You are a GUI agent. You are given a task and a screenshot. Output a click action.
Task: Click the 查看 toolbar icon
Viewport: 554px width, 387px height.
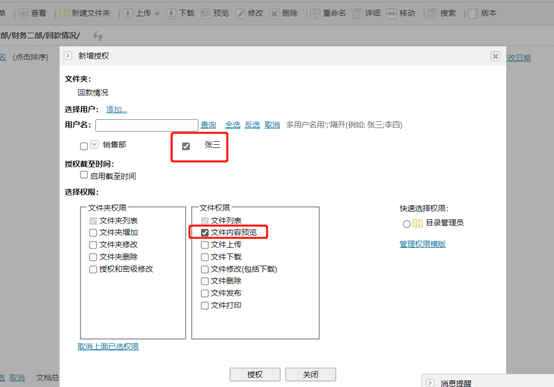tap(24, 14)
